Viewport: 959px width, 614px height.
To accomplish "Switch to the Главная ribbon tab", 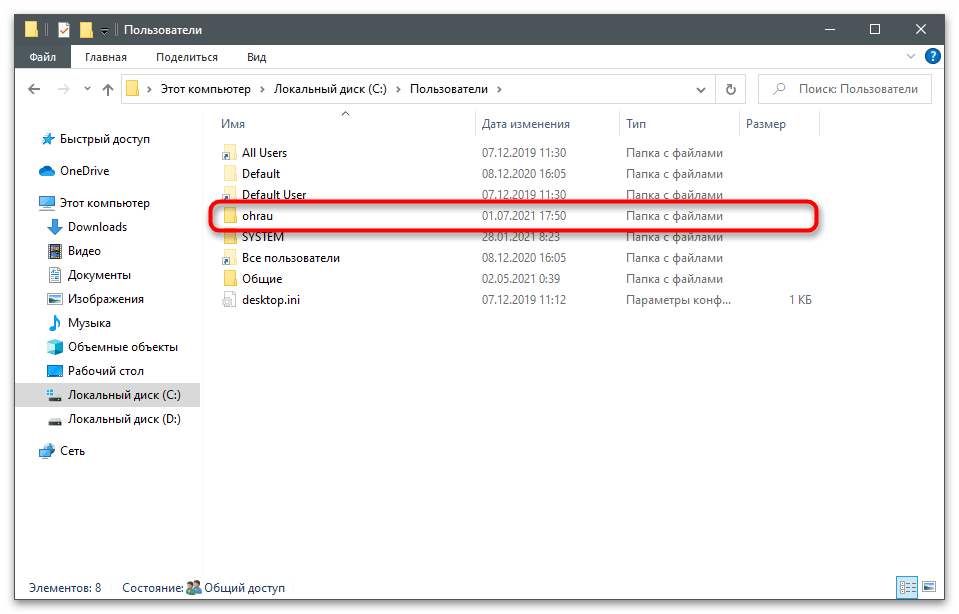I will (106, 57).
